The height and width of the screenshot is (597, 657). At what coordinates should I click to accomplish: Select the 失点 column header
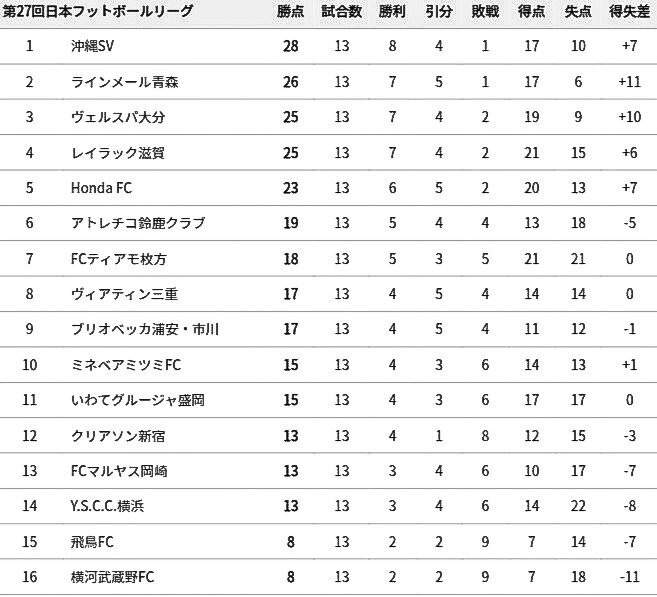(578, 12)
